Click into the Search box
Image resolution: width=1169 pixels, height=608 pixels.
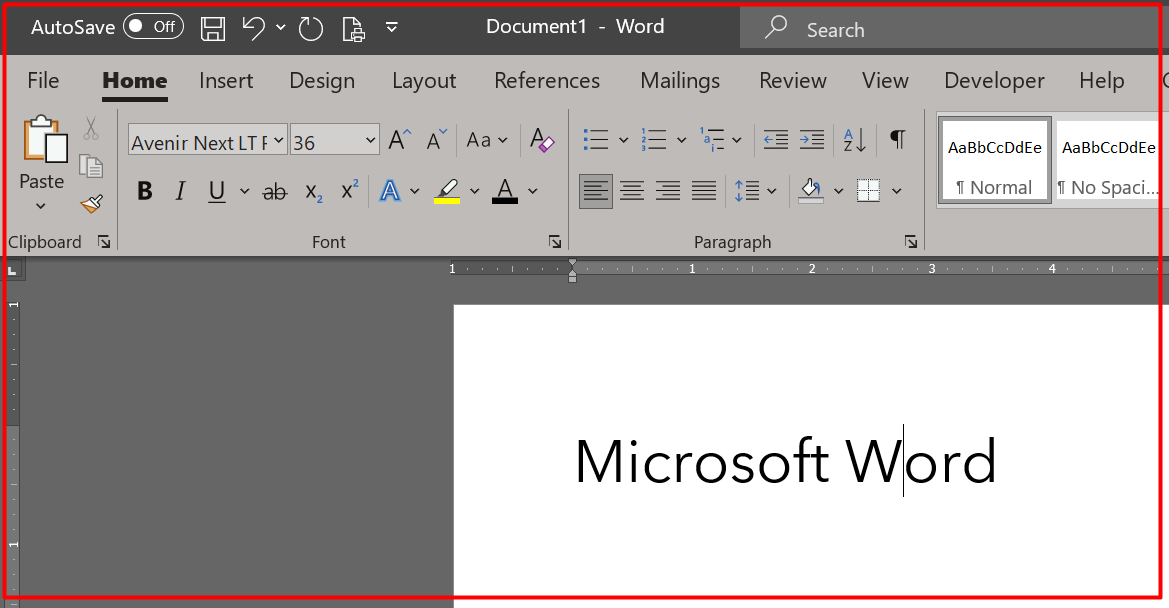pos(954,29)
